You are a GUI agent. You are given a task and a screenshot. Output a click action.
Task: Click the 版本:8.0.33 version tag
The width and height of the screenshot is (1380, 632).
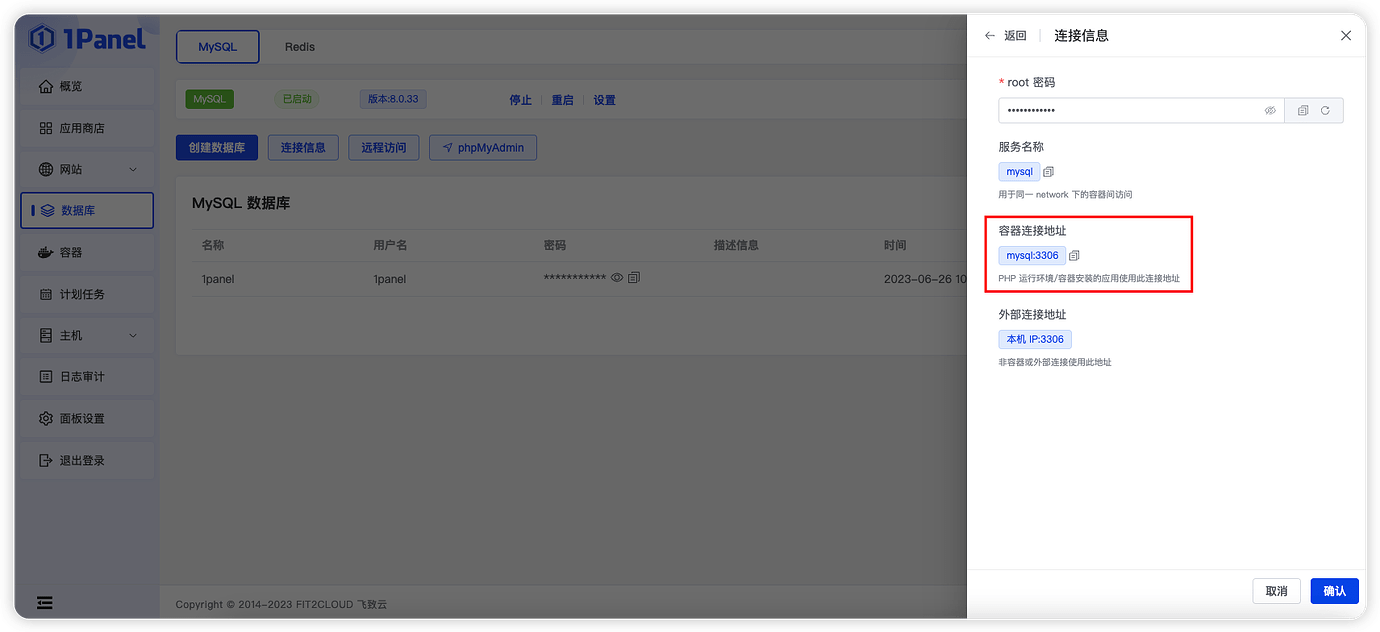click(x=393, y=99)
